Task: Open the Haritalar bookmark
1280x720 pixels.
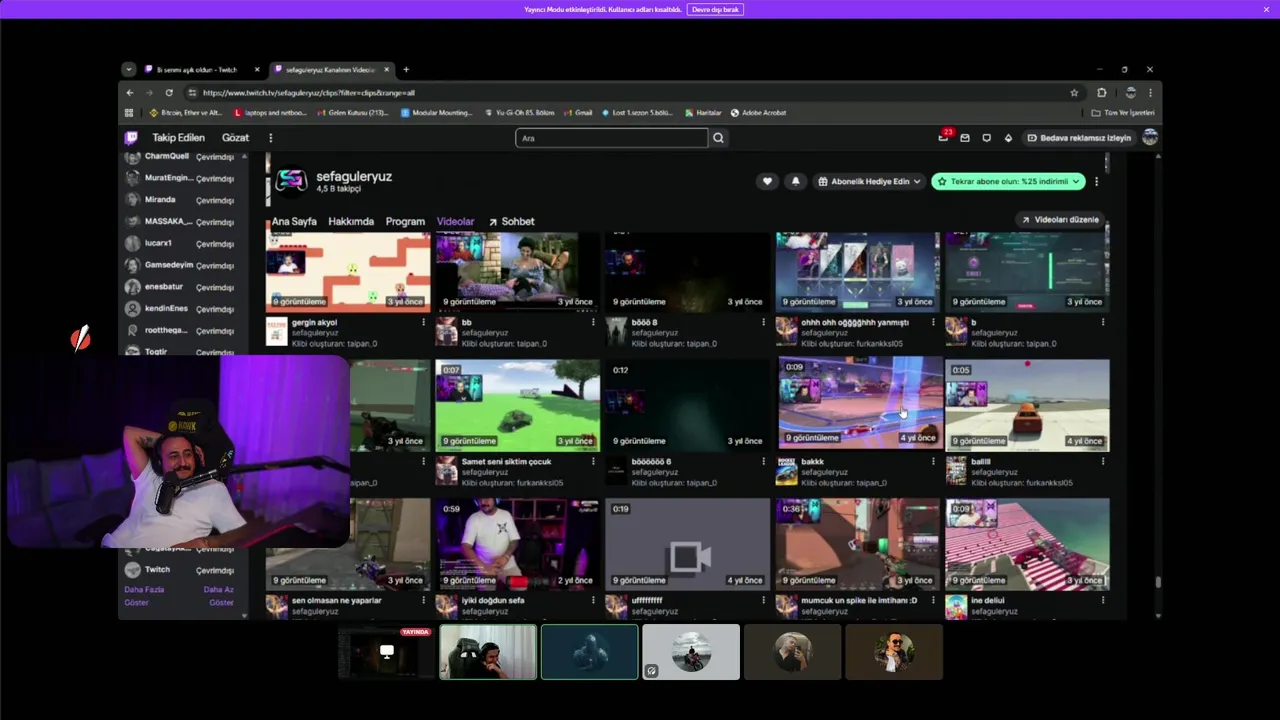Action: click(703, 113)
